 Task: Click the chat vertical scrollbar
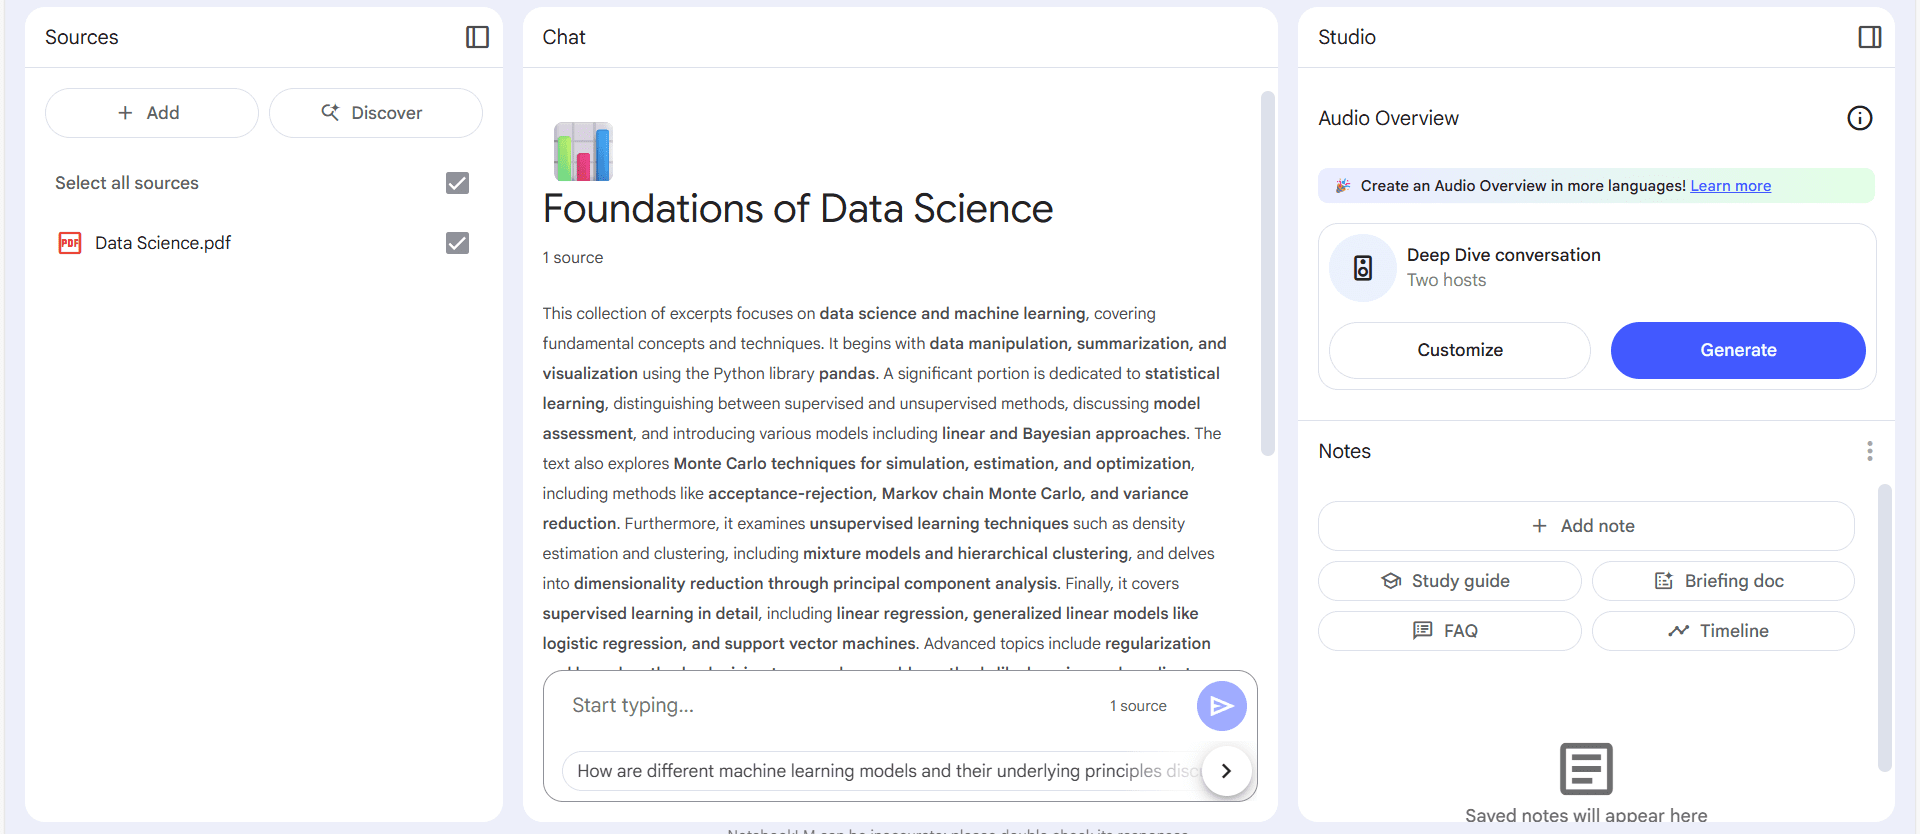[x=1267, y=274]
